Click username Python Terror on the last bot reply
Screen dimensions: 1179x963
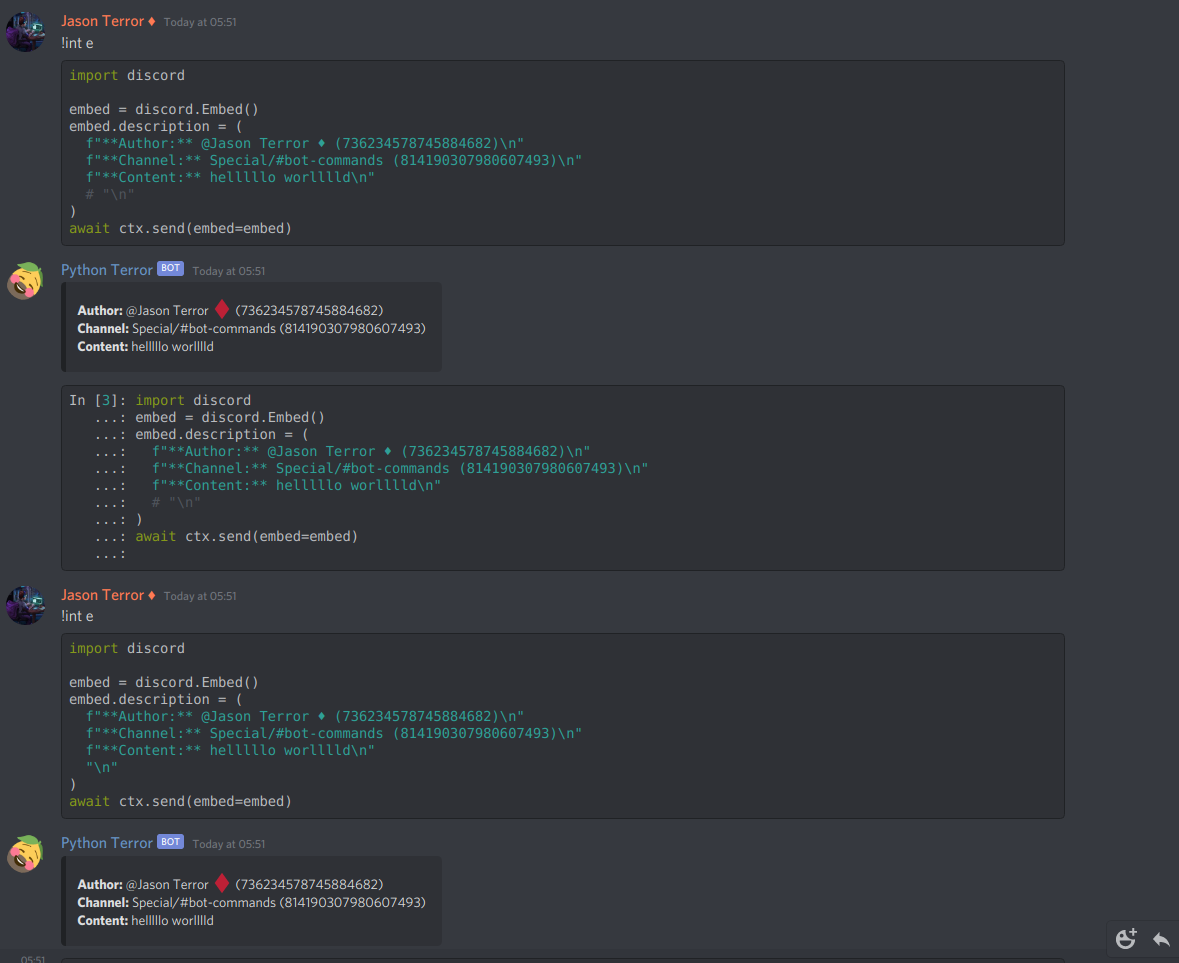click(x=107, y=843)
